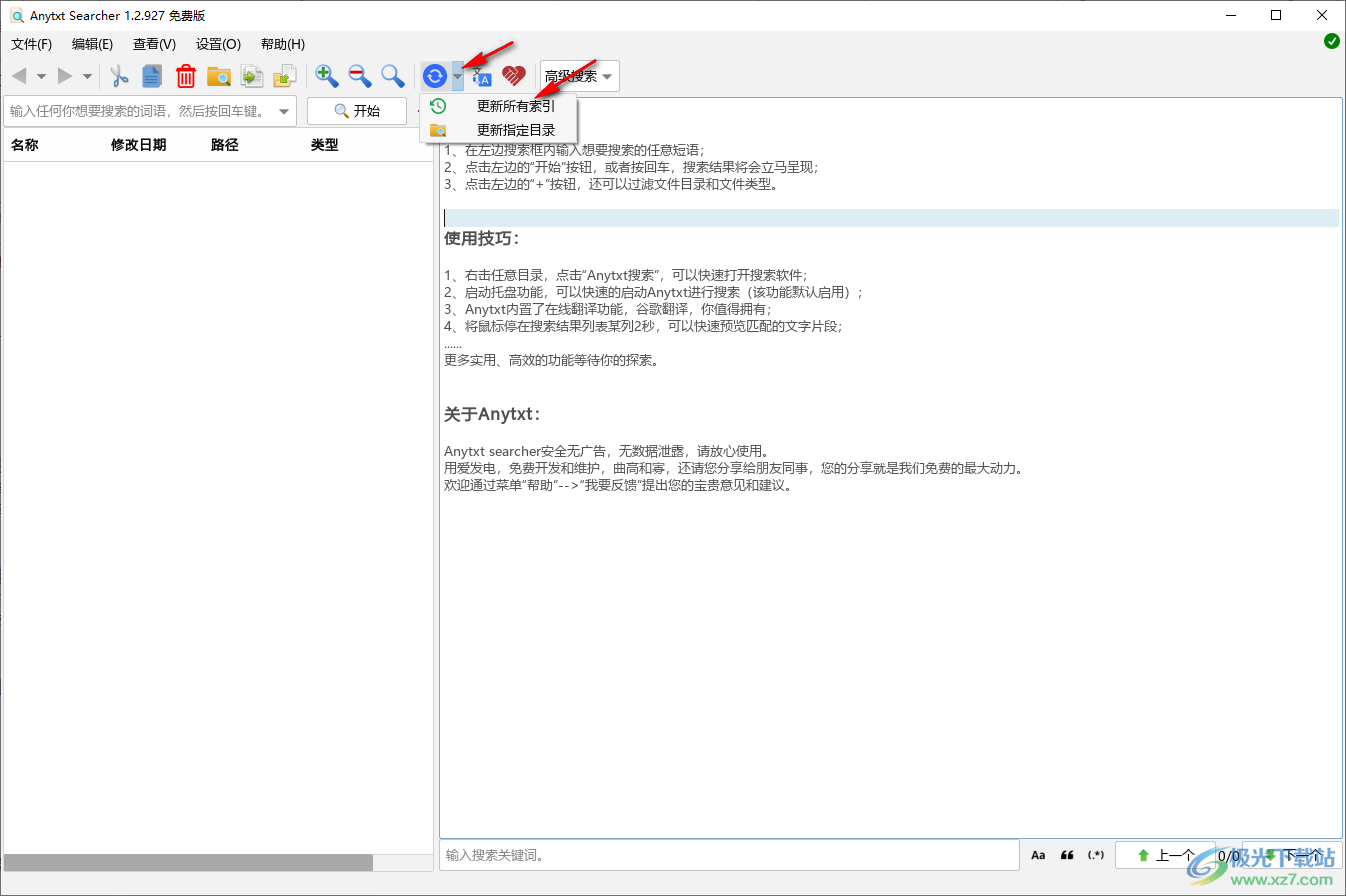
Task: Click the green check status icon
Action: 1332,41
